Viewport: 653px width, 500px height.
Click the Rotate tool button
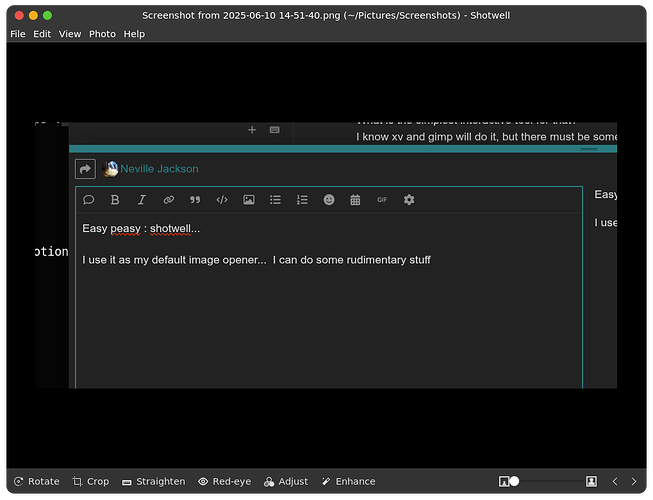(37, 482)
